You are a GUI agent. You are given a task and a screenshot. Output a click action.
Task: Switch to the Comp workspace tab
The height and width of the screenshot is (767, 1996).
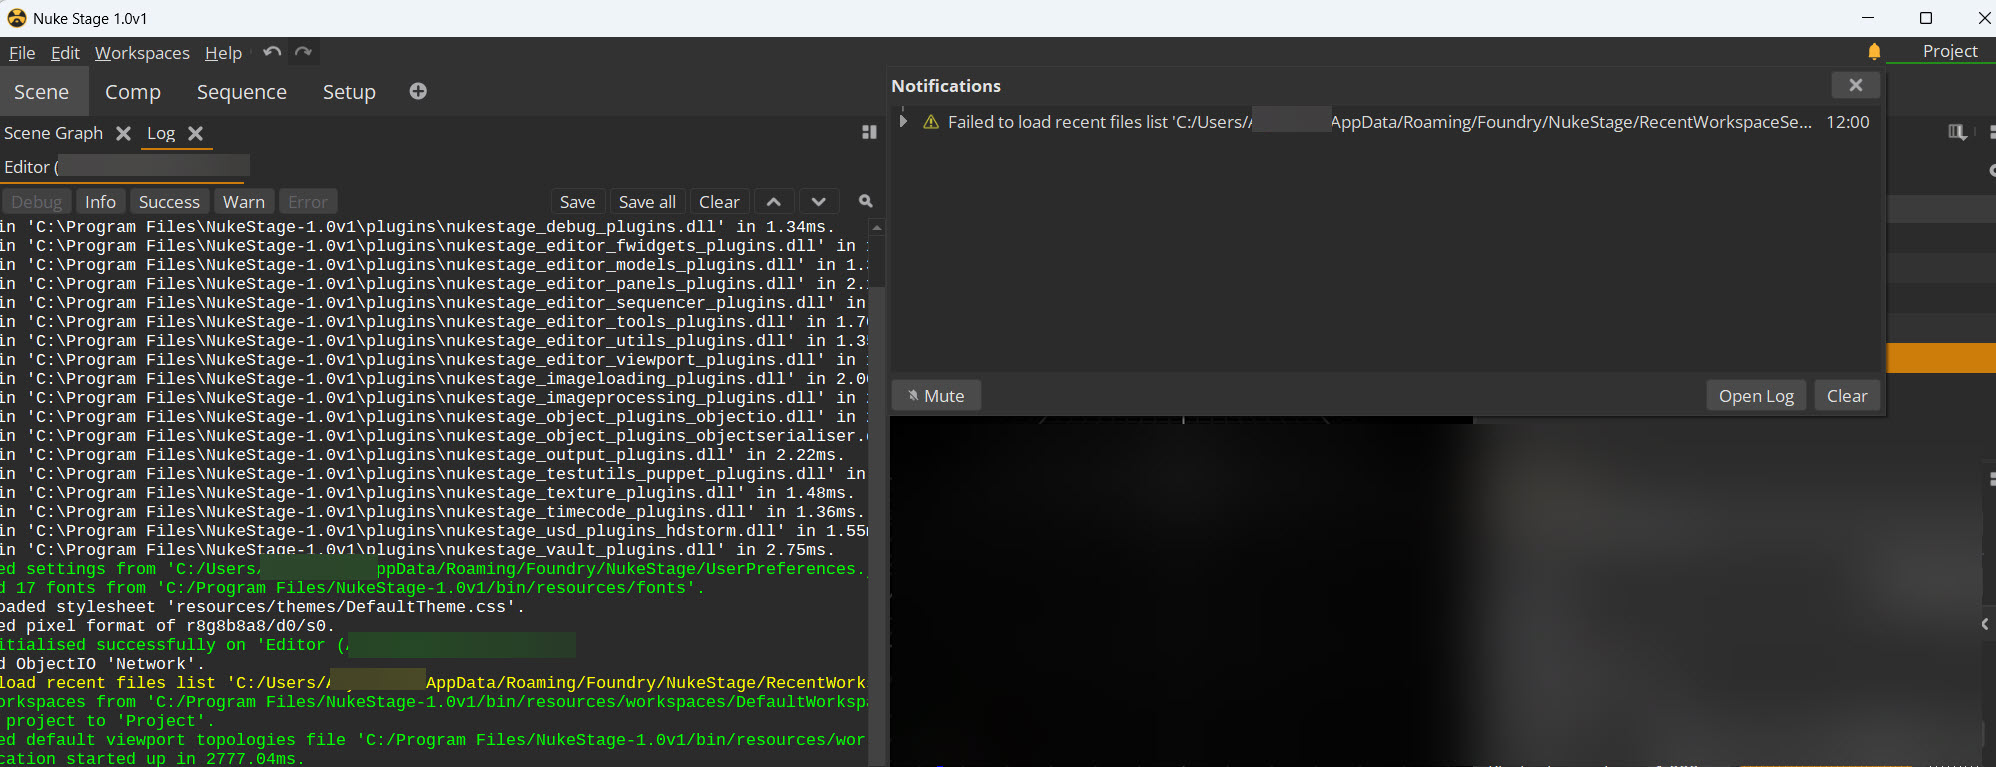(x=133, y=92)
